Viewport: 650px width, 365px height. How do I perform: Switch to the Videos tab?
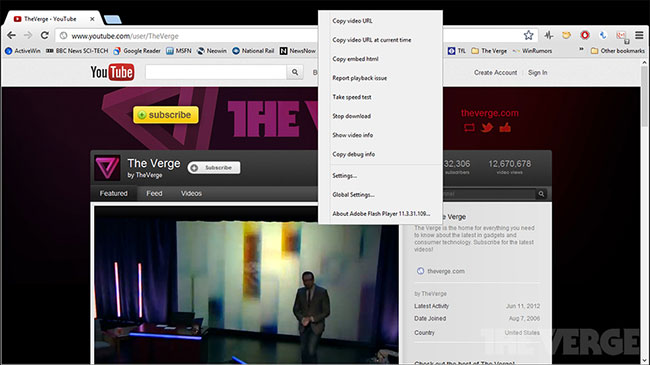[191, 193]
